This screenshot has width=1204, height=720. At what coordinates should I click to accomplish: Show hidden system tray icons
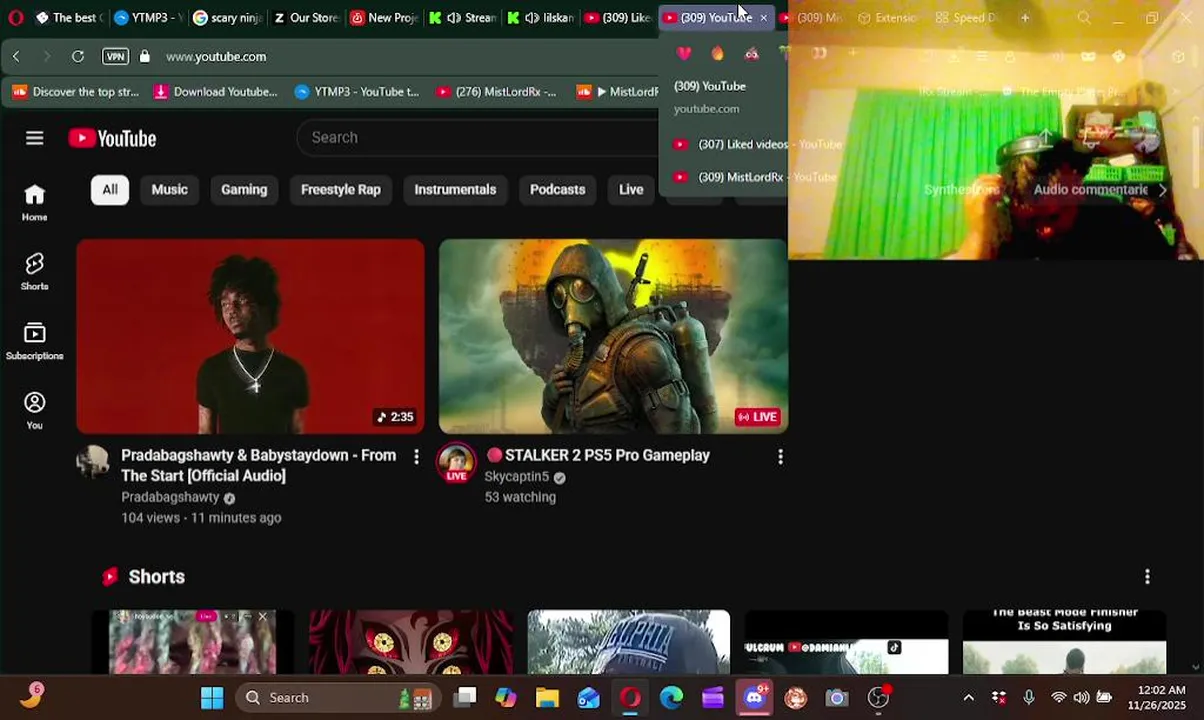968,697
